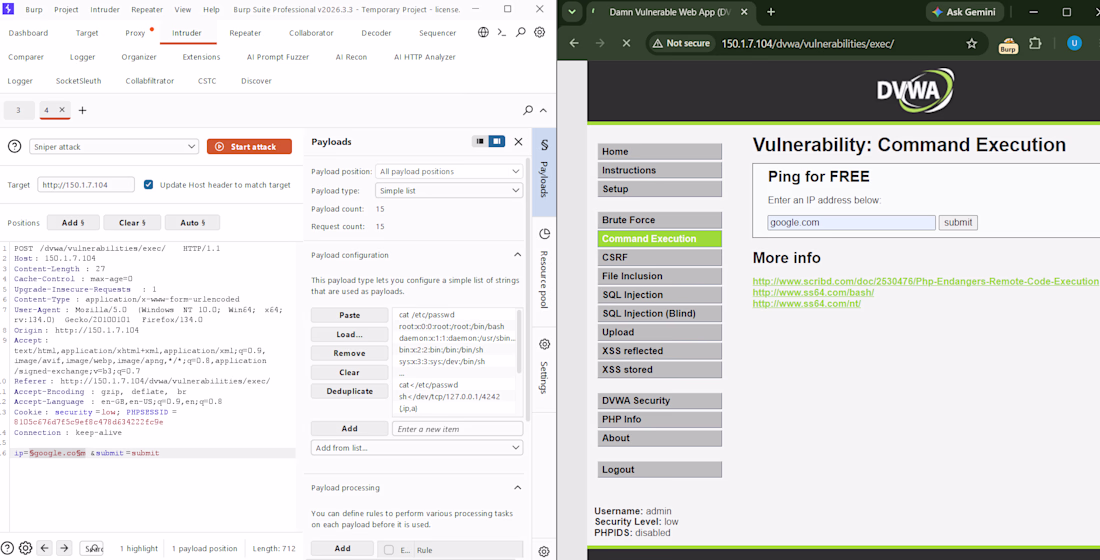
Task: Open the Sniper attack type dropdown
Action: click(114, 147)
